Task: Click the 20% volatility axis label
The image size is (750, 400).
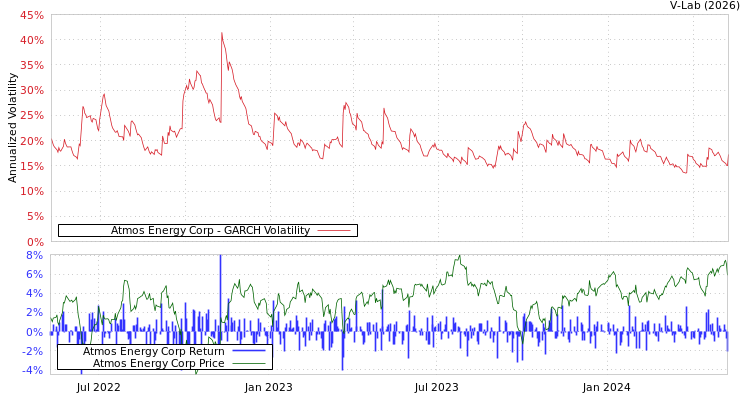Action: pos(32,141)
